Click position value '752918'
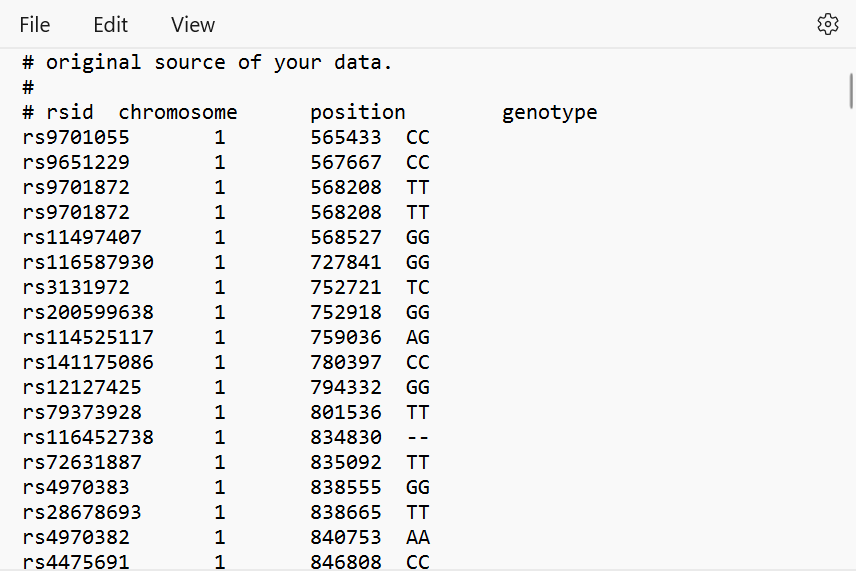 346,313
